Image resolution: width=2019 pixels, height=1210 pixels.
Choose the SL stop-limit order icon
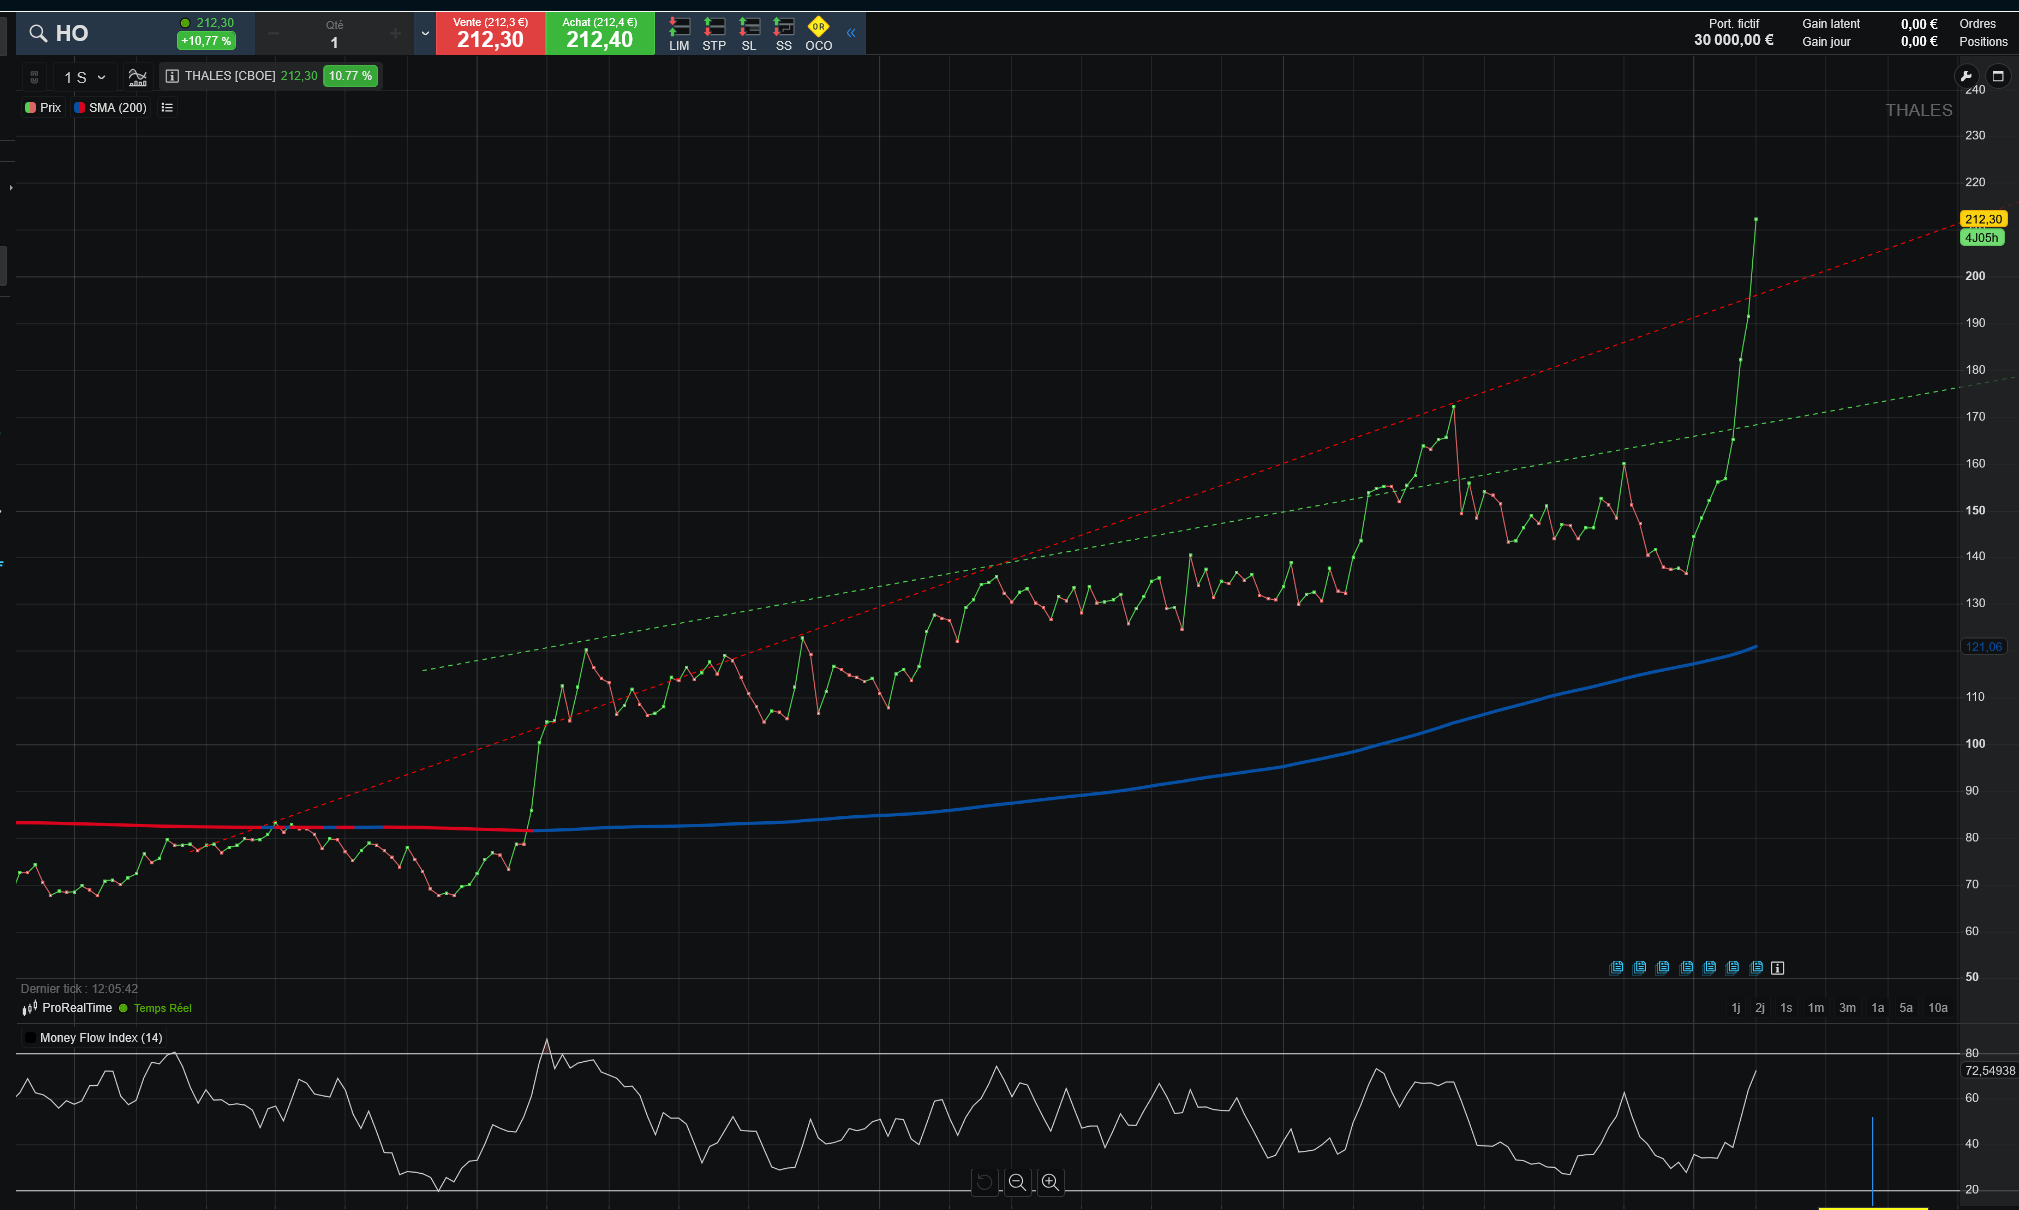click(x=749, y=33)
